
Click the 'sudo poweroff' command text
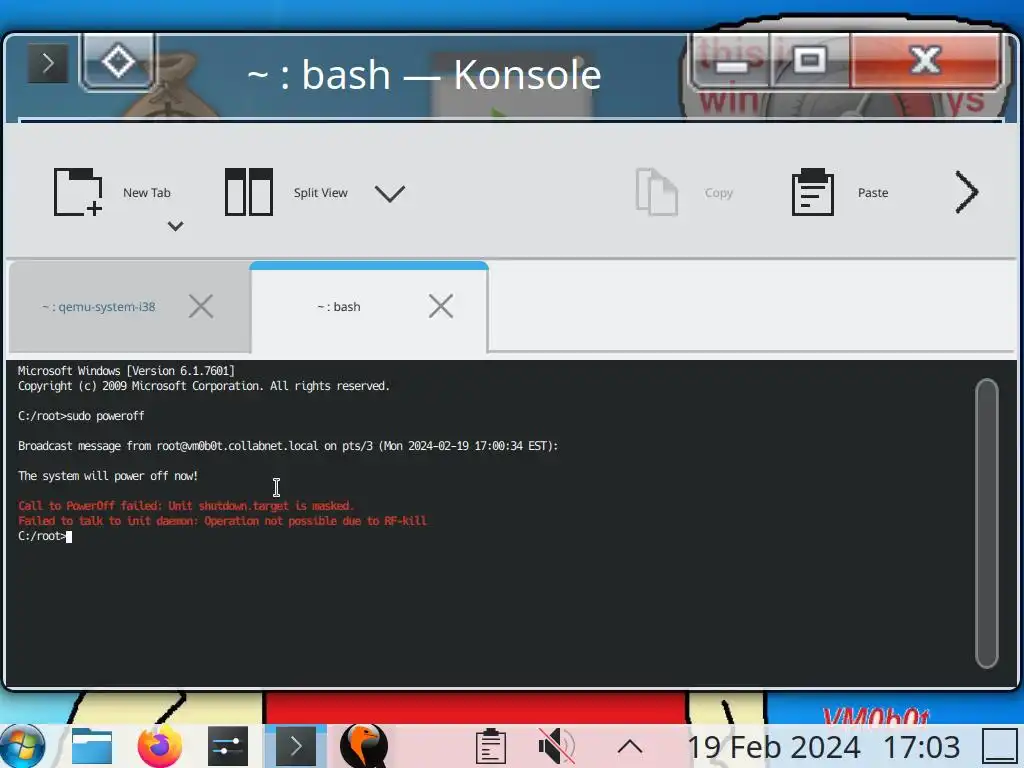click(x=105, y=416)
